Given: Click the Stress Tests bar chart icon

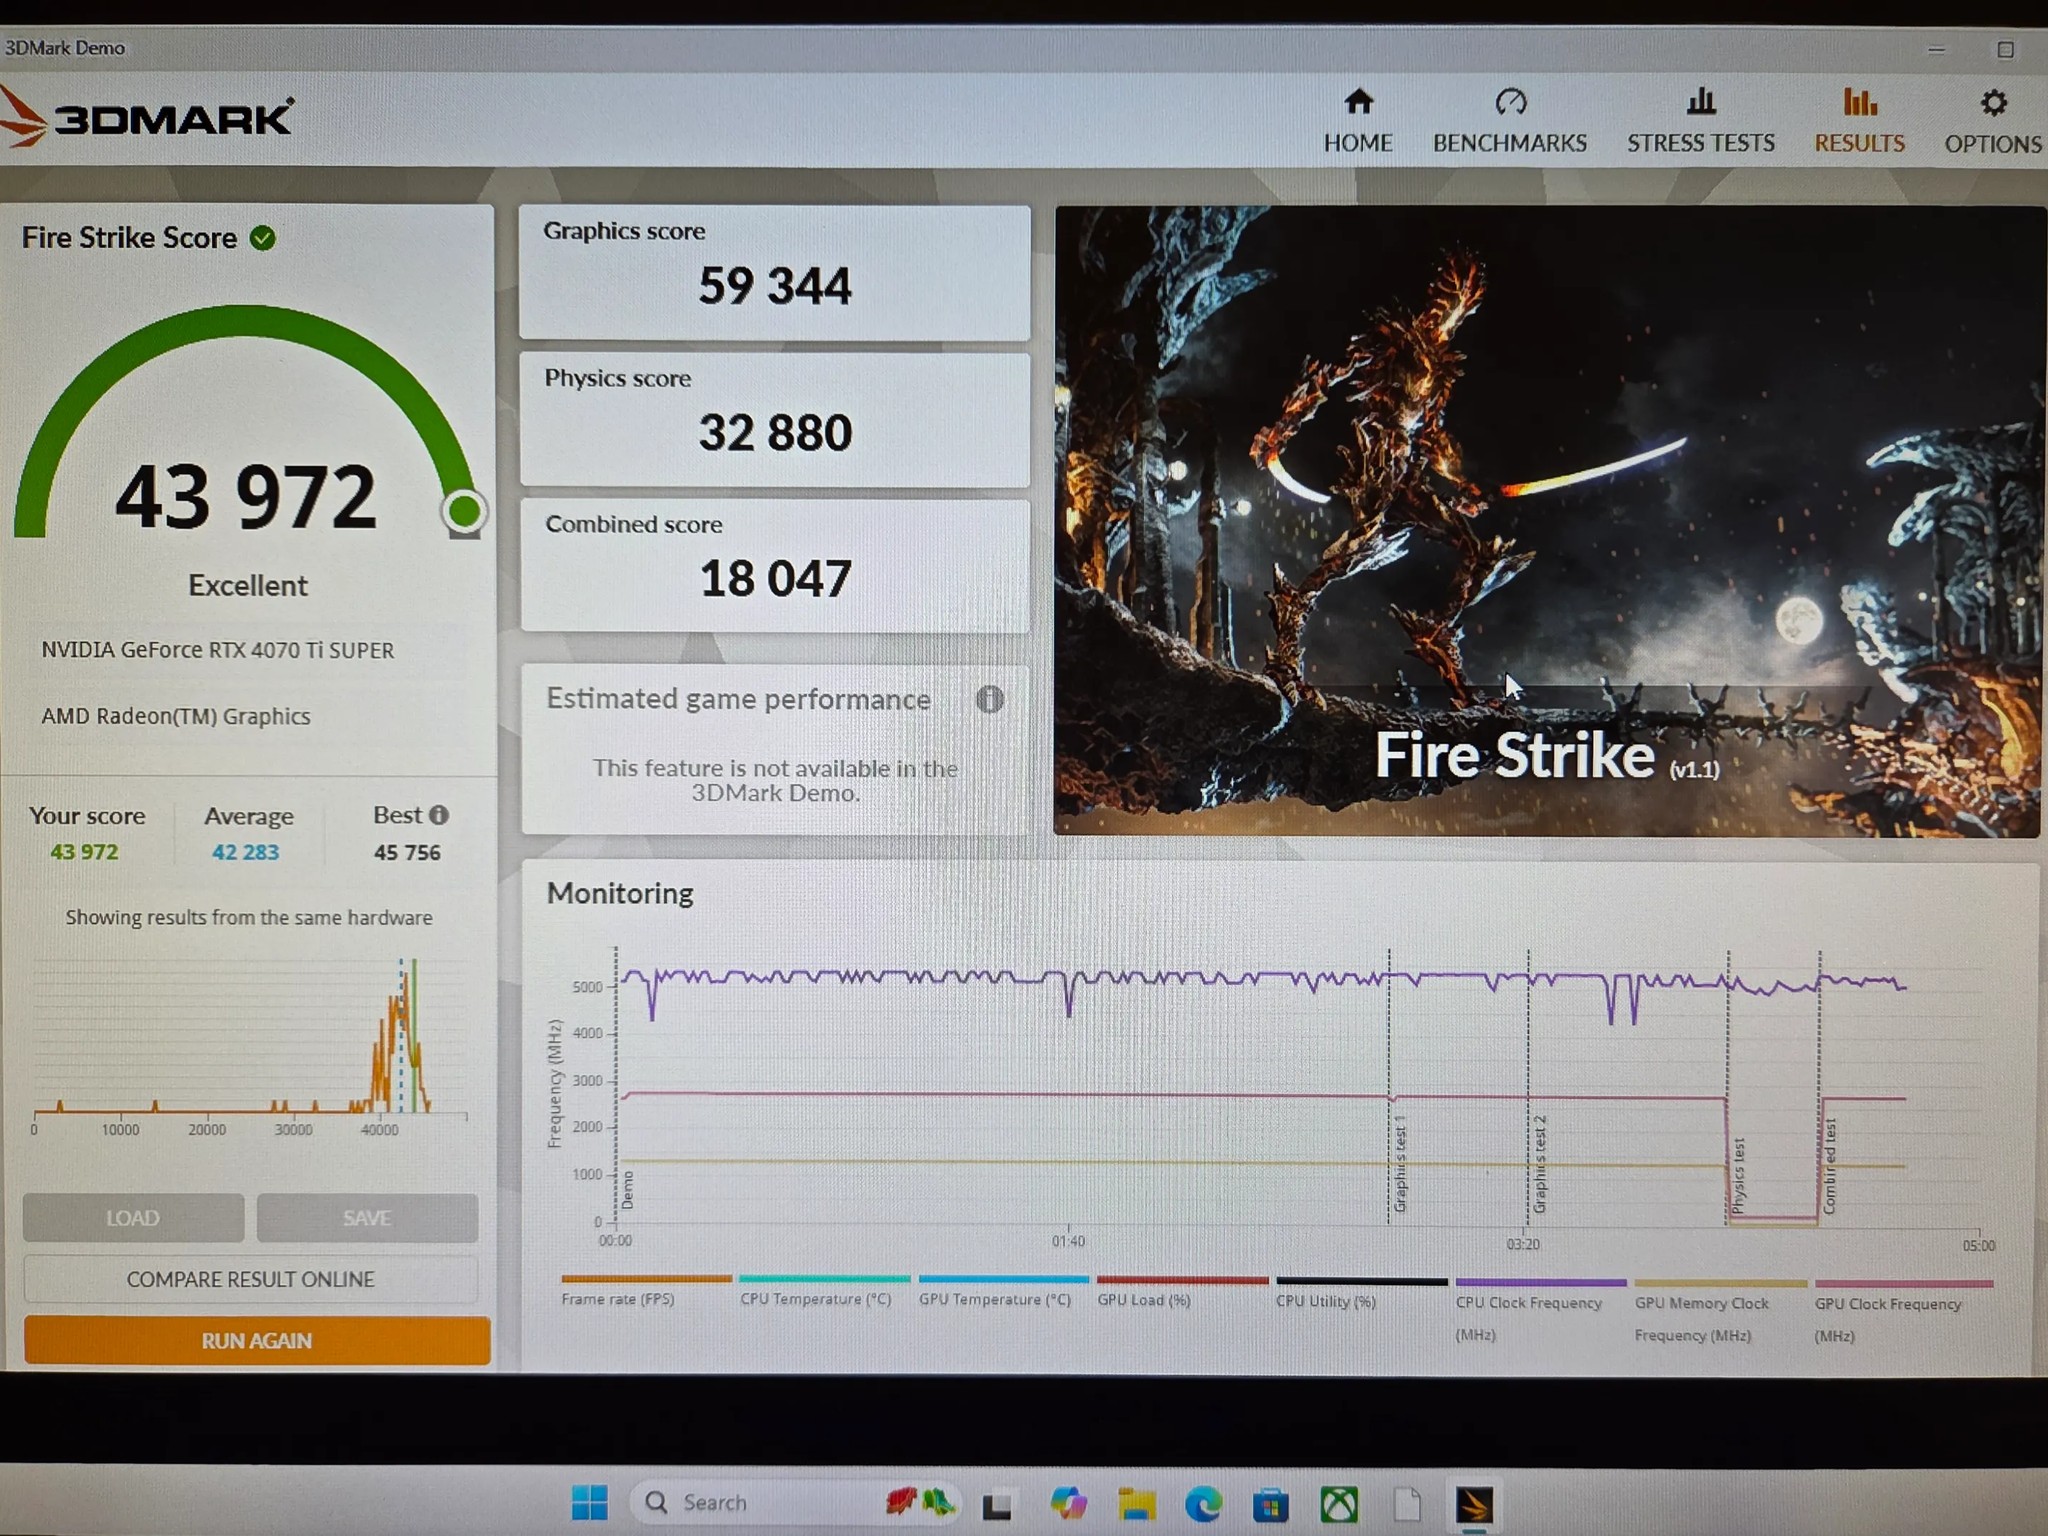Looking at the screenshot, I should tap(1699, 101).
